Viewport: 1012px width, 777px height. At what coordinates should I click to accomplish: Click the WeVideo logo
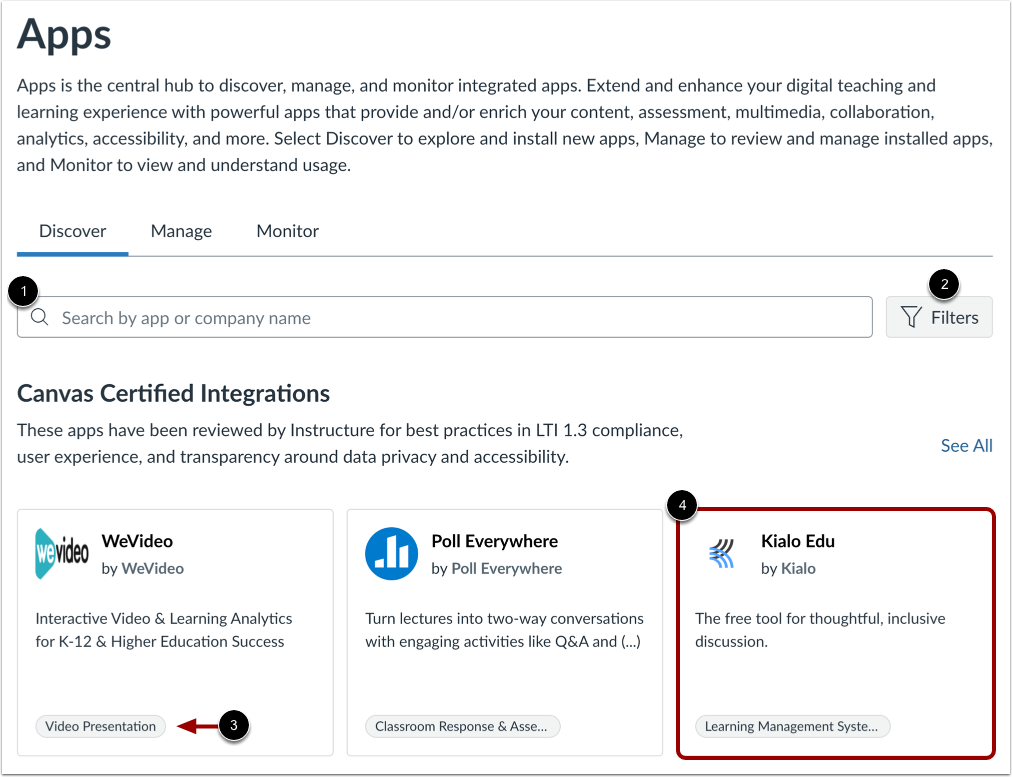(62, 554)
